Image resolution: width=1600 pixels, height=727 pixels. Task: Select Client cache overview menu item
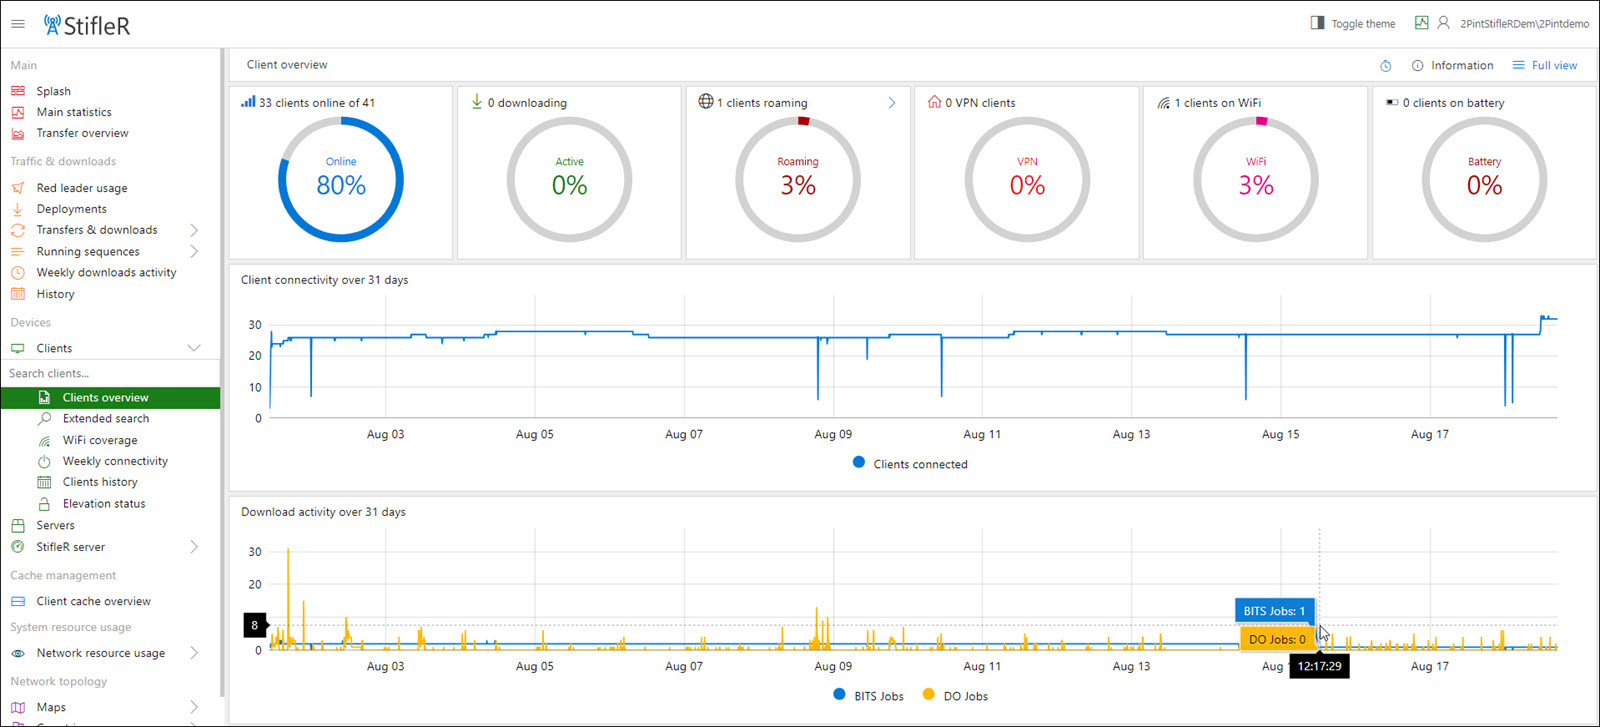coord(93,601)
